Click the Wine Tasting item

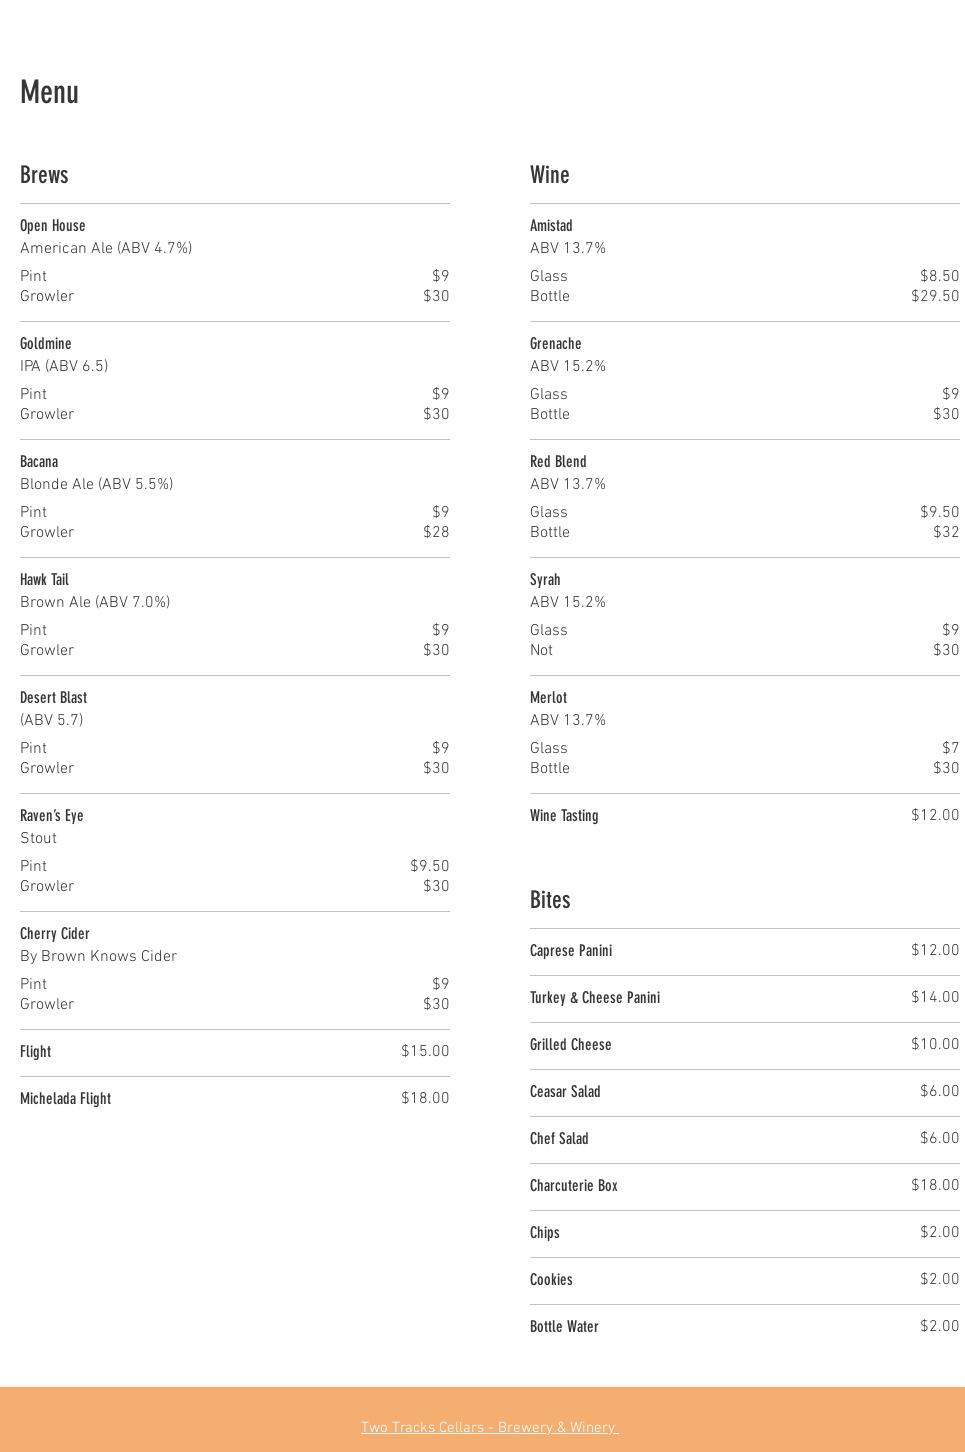tap(564, 816)
